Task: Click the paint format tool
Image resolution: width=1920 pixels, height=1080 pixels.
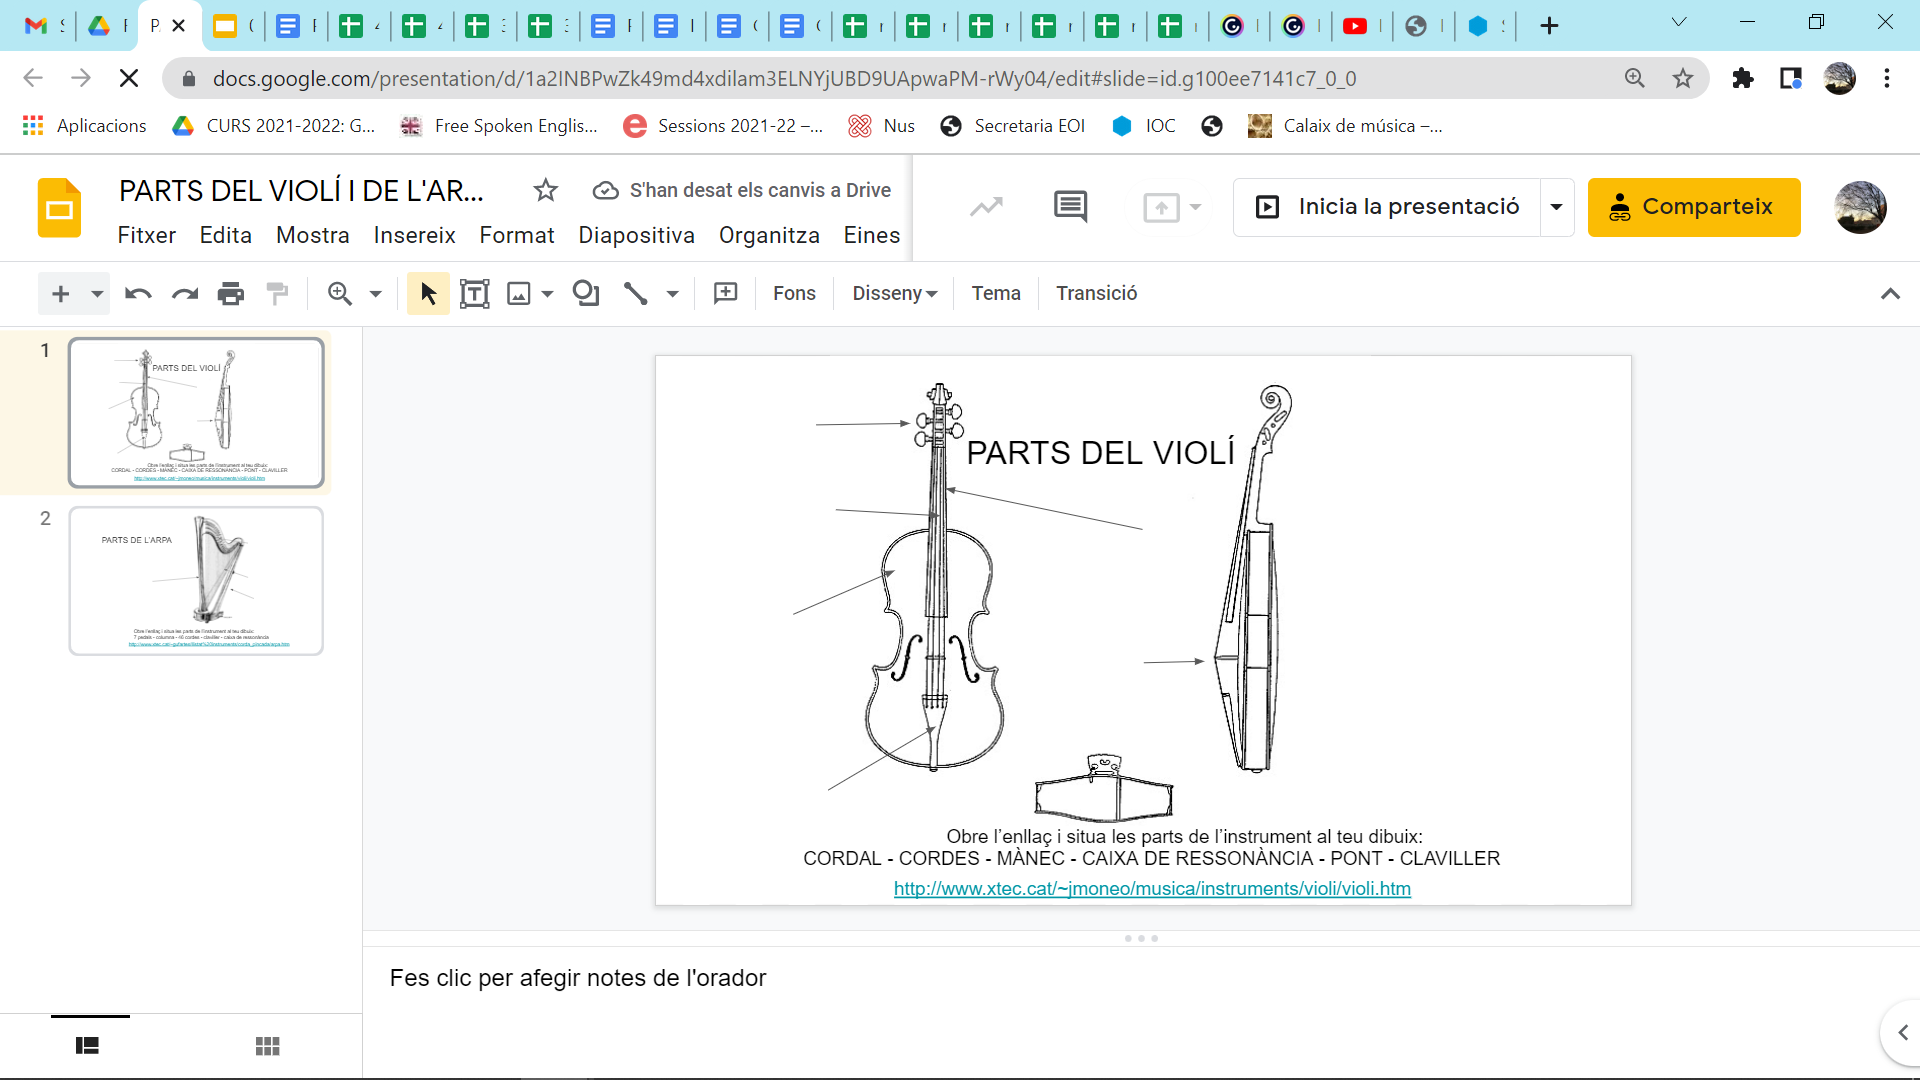Action: pyautogui.click(x=277, y=293)
